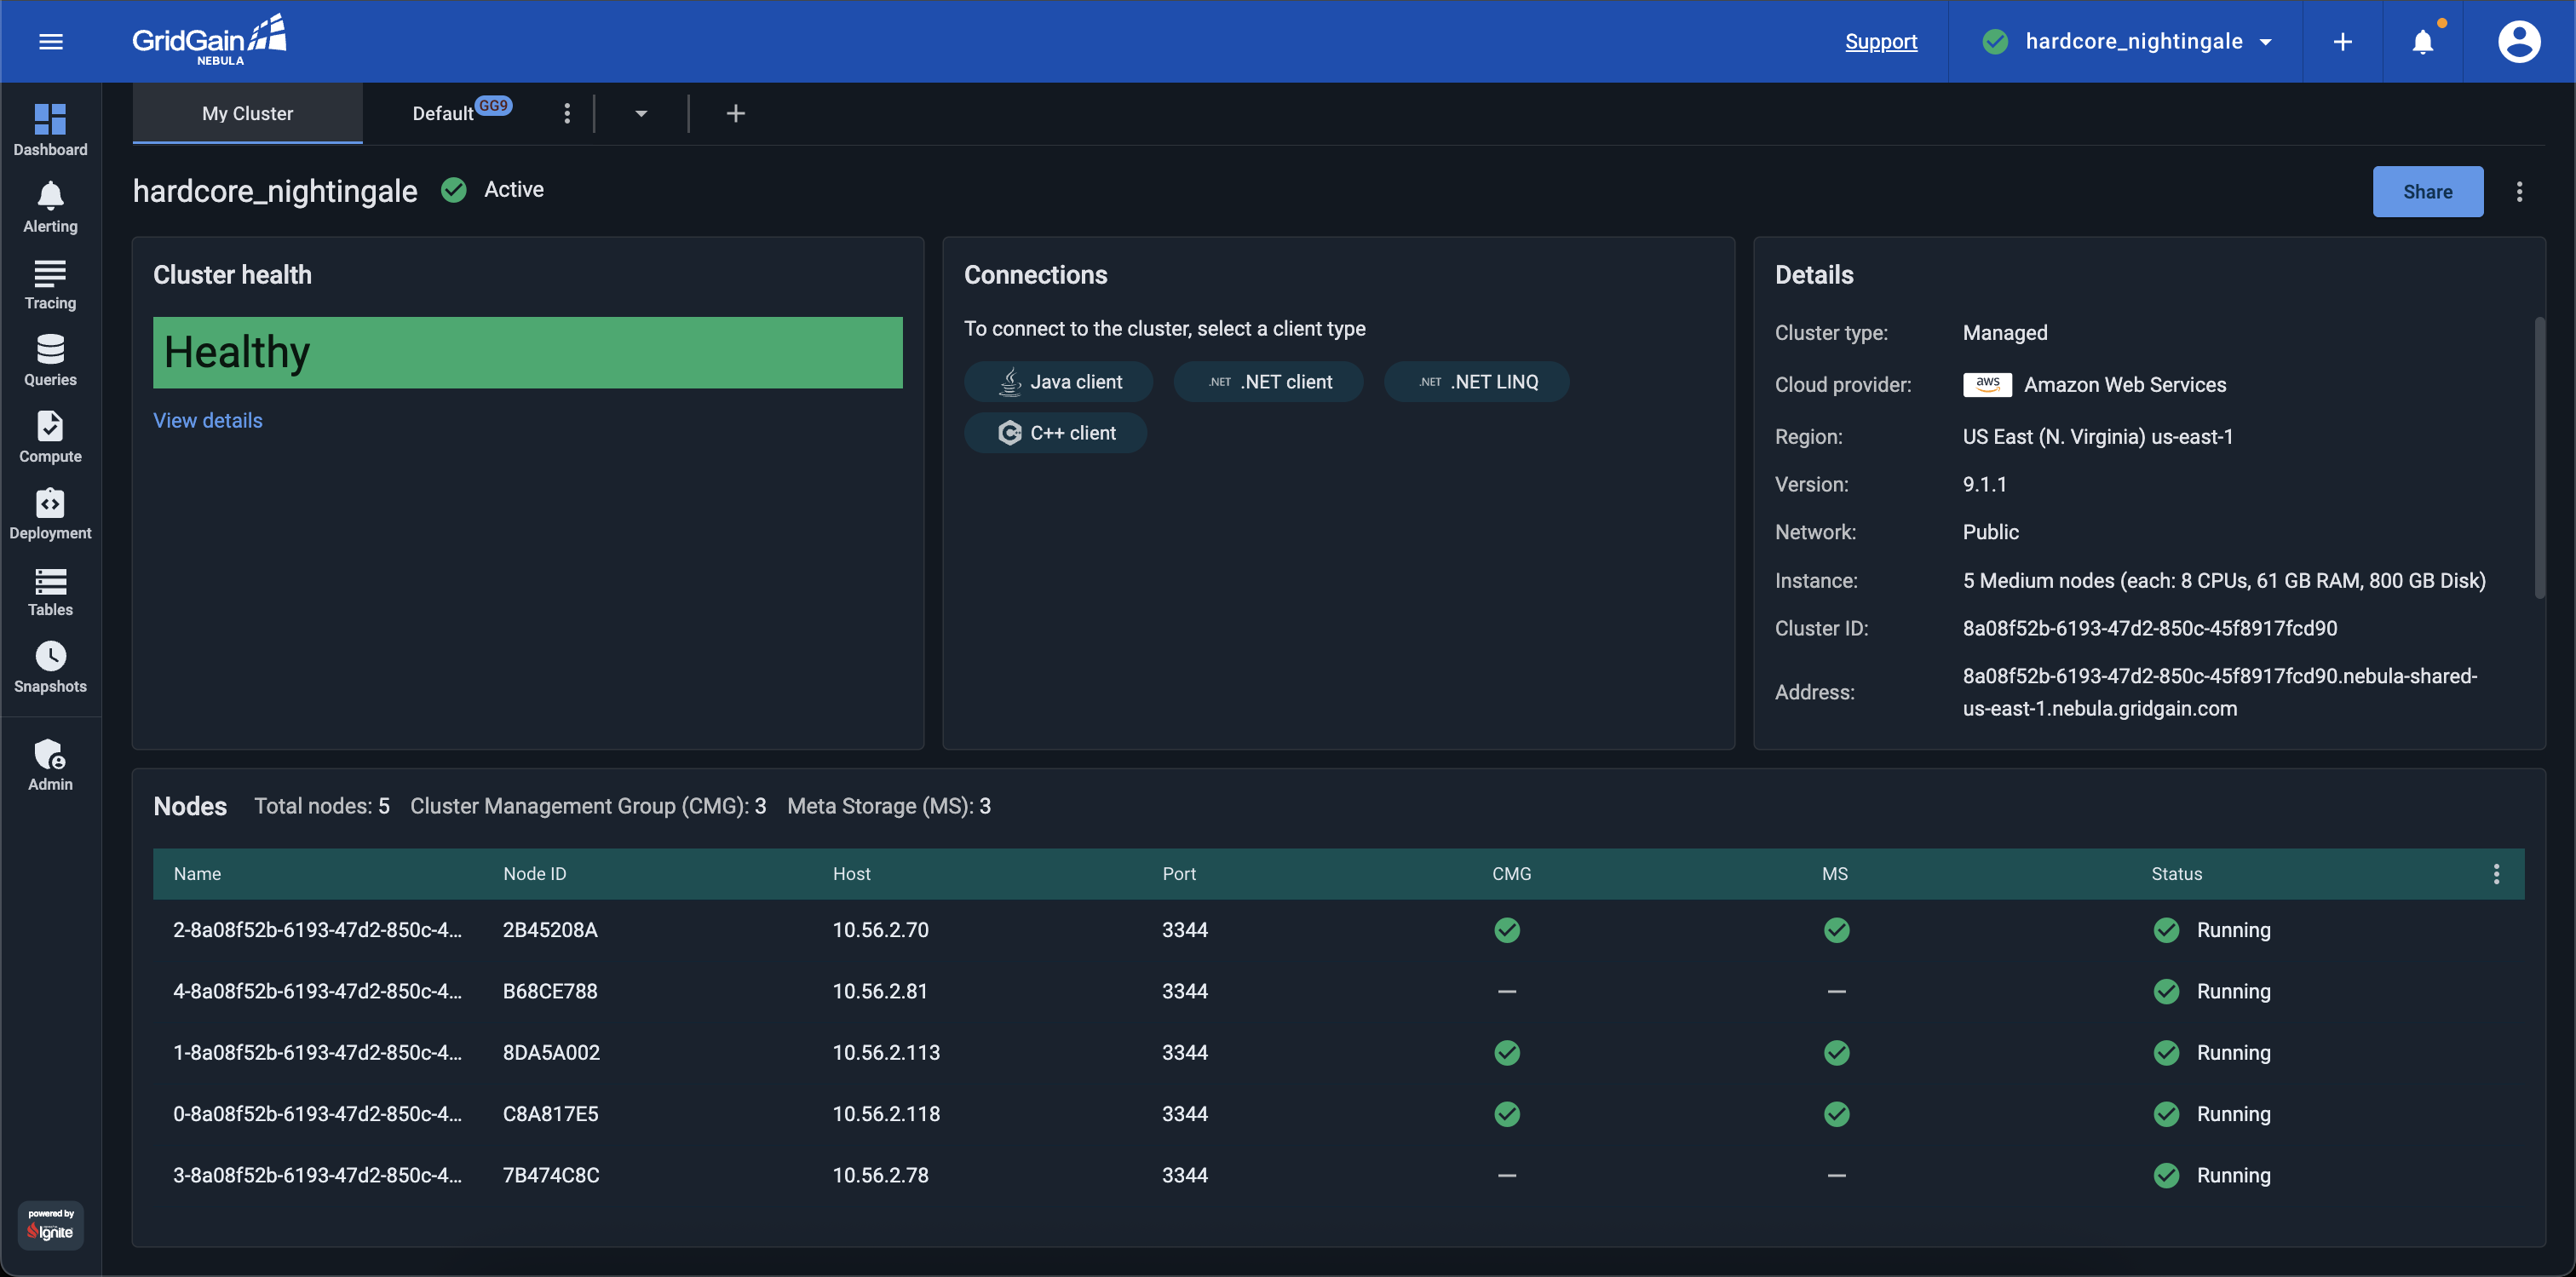Click the GridGain Nebula logo
2576x1277 pixels.
[x=209, y=40]
